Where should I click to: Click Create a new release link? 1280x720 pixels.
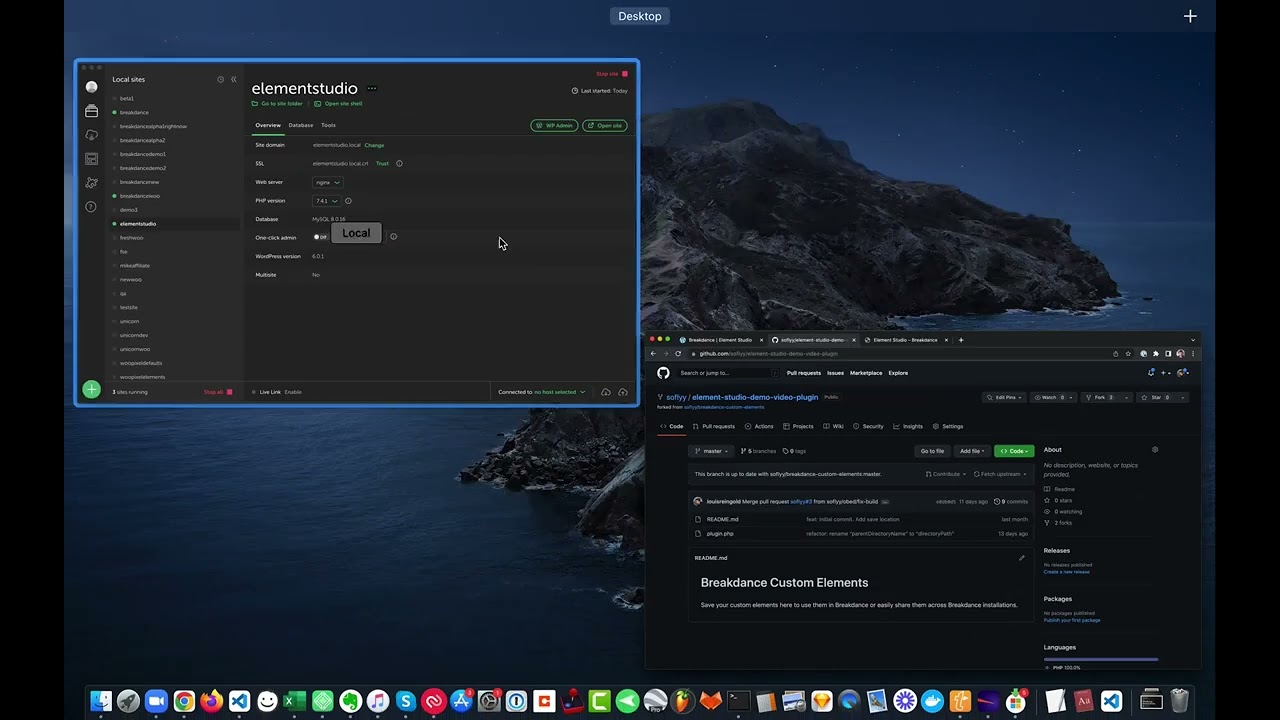[1067, 572]
